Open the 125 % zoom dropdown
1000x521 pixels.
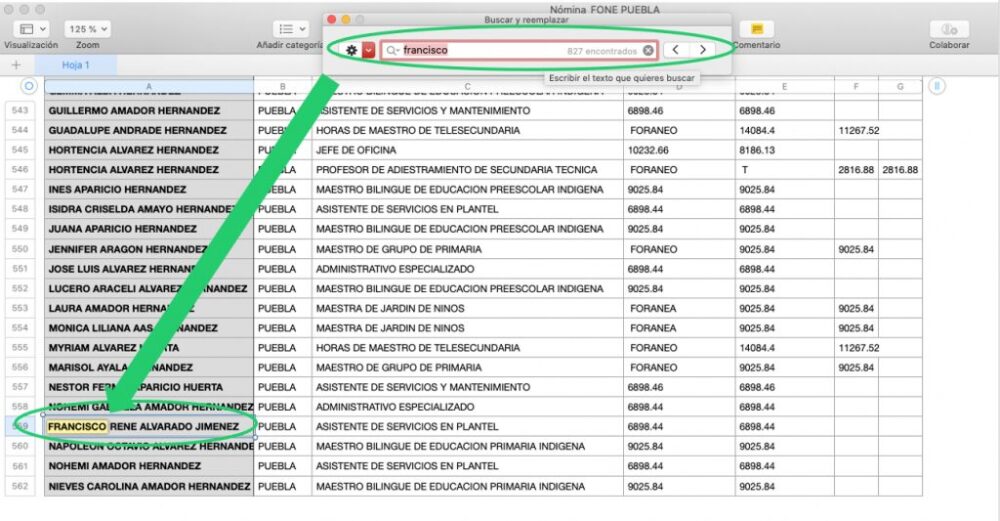coord(87,29)
